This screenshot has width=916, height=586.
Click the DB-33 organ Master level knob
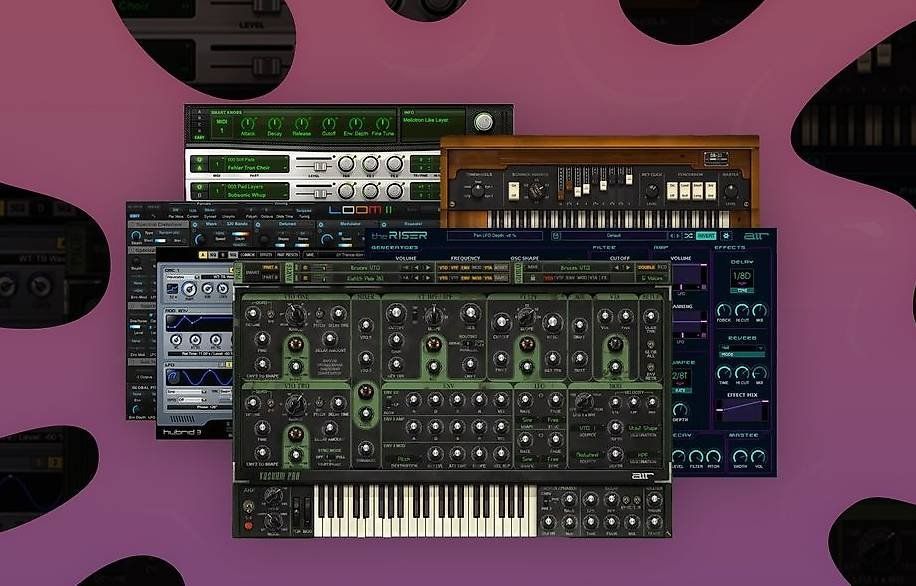pyautogui.click(x=730, y=191)
